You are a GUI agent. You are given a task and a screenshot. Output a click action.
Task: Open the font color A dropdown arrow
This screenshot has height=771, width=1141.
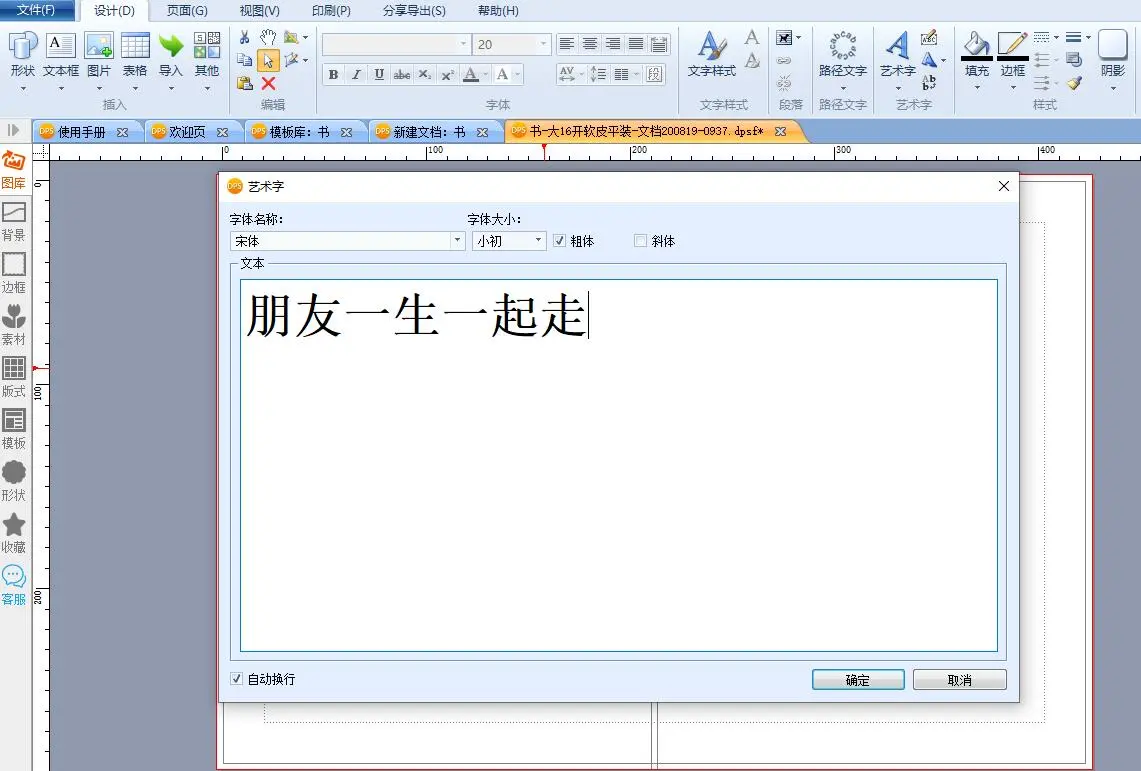(485, 74)
